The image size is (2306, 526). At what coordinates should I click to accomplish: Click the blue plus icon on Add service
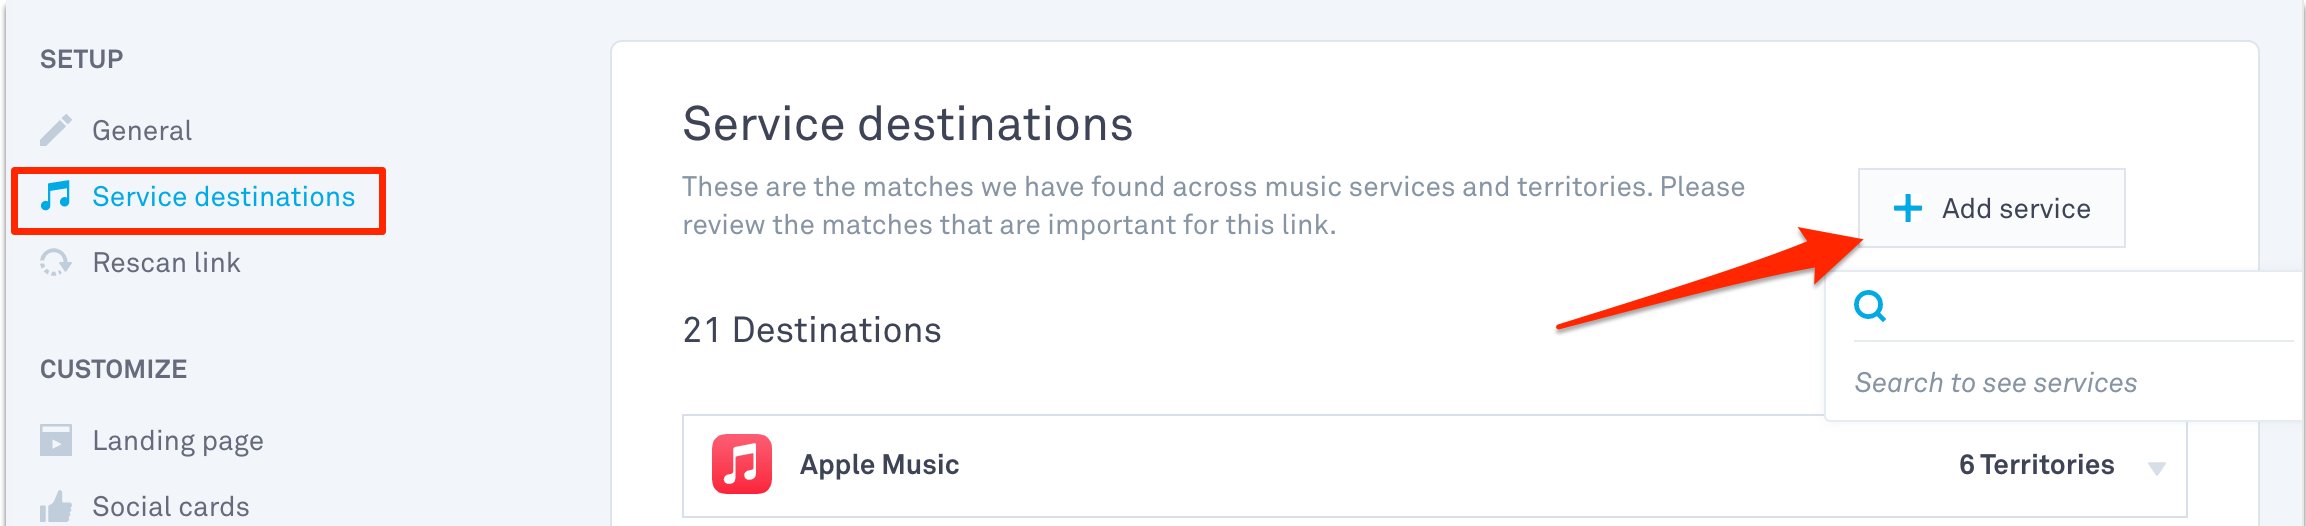[1907, 208]
